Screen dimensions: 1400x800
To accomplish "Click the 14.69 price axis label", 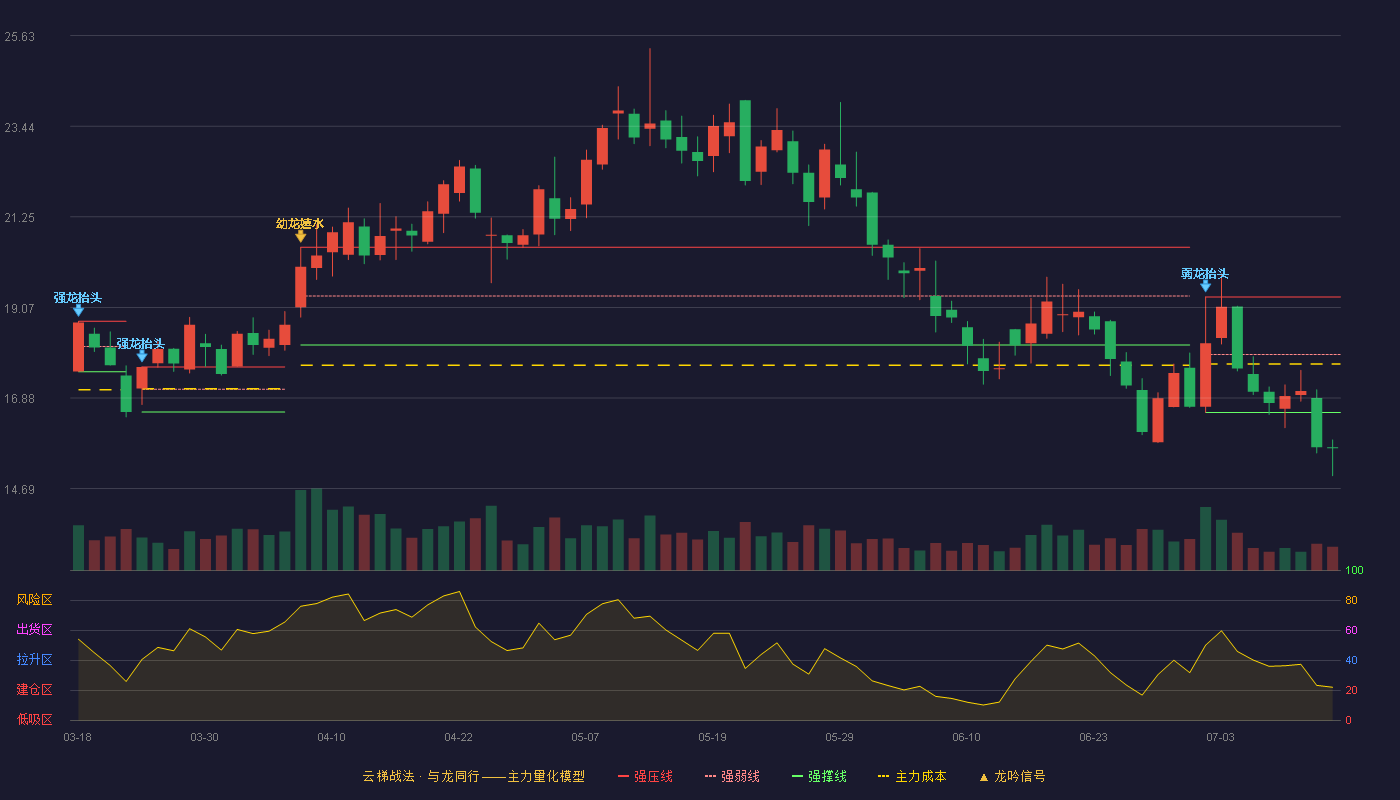I will point(20,490).
